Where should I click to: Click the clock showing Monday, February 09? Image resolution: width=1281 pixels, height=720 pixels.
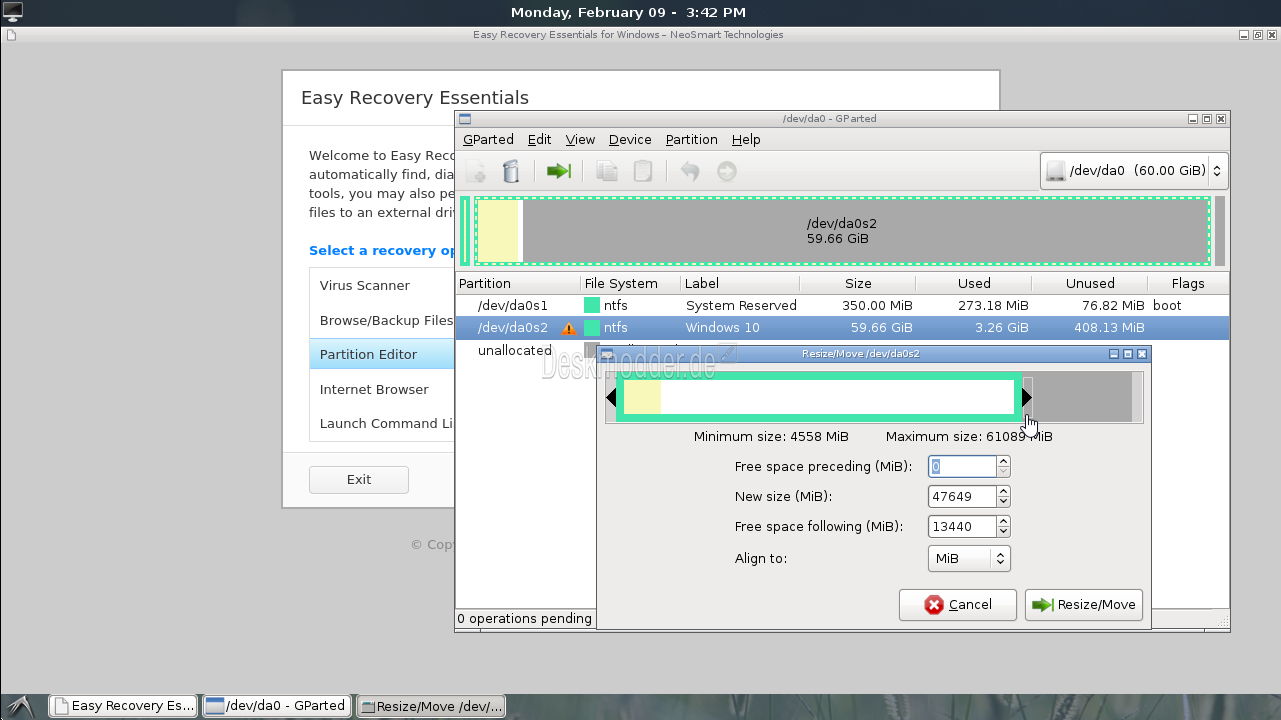tap(628, 12)
